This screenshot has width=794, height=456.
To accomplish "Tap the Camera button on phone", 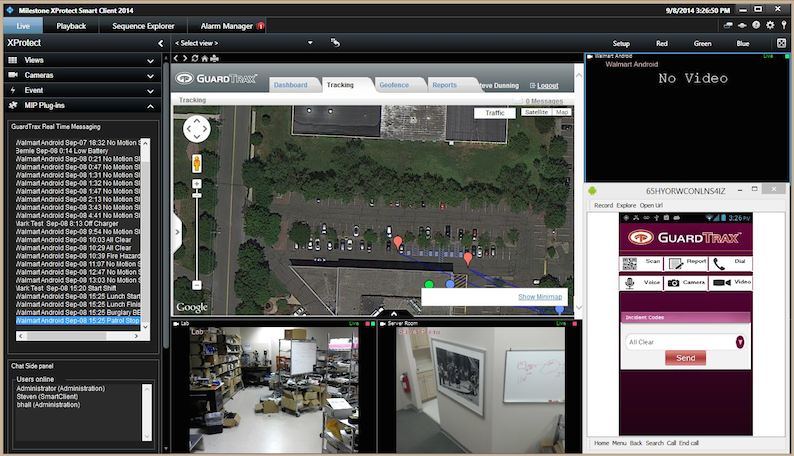I will coord(686,282).
